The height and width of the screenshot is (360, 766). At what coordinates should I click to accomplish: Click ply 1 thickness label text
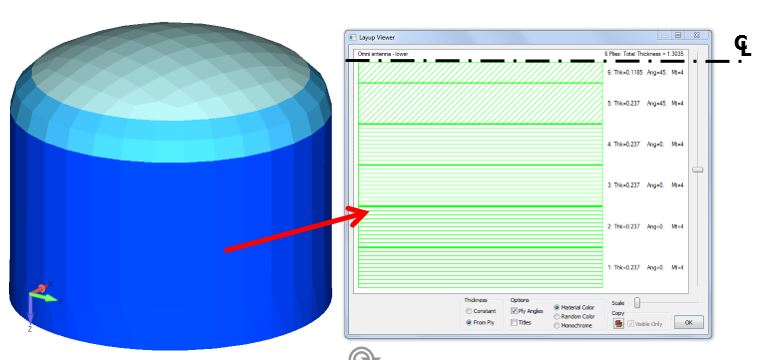(x=624, y=268)
